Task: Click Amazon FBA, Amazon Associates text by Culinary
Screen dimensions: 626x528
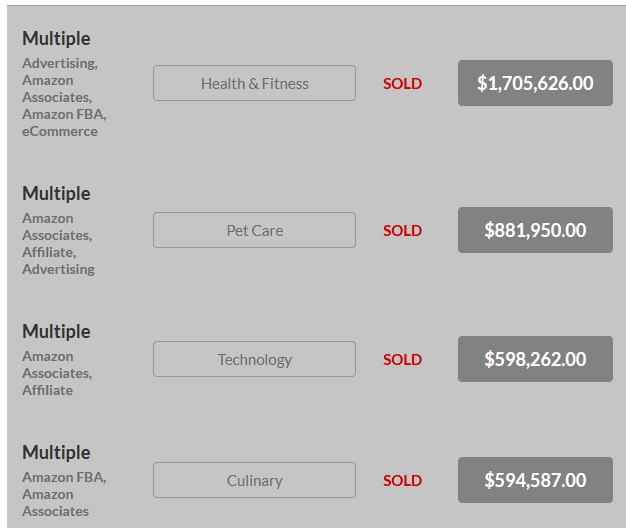Action: (64, 494)
